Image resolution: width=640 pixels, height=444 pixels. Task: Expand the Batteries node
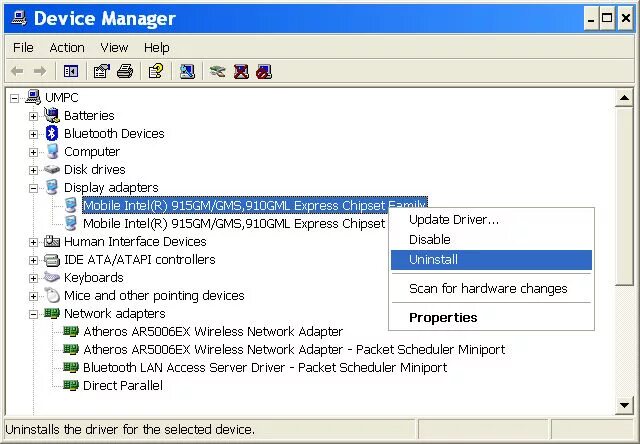click(33, 116)
